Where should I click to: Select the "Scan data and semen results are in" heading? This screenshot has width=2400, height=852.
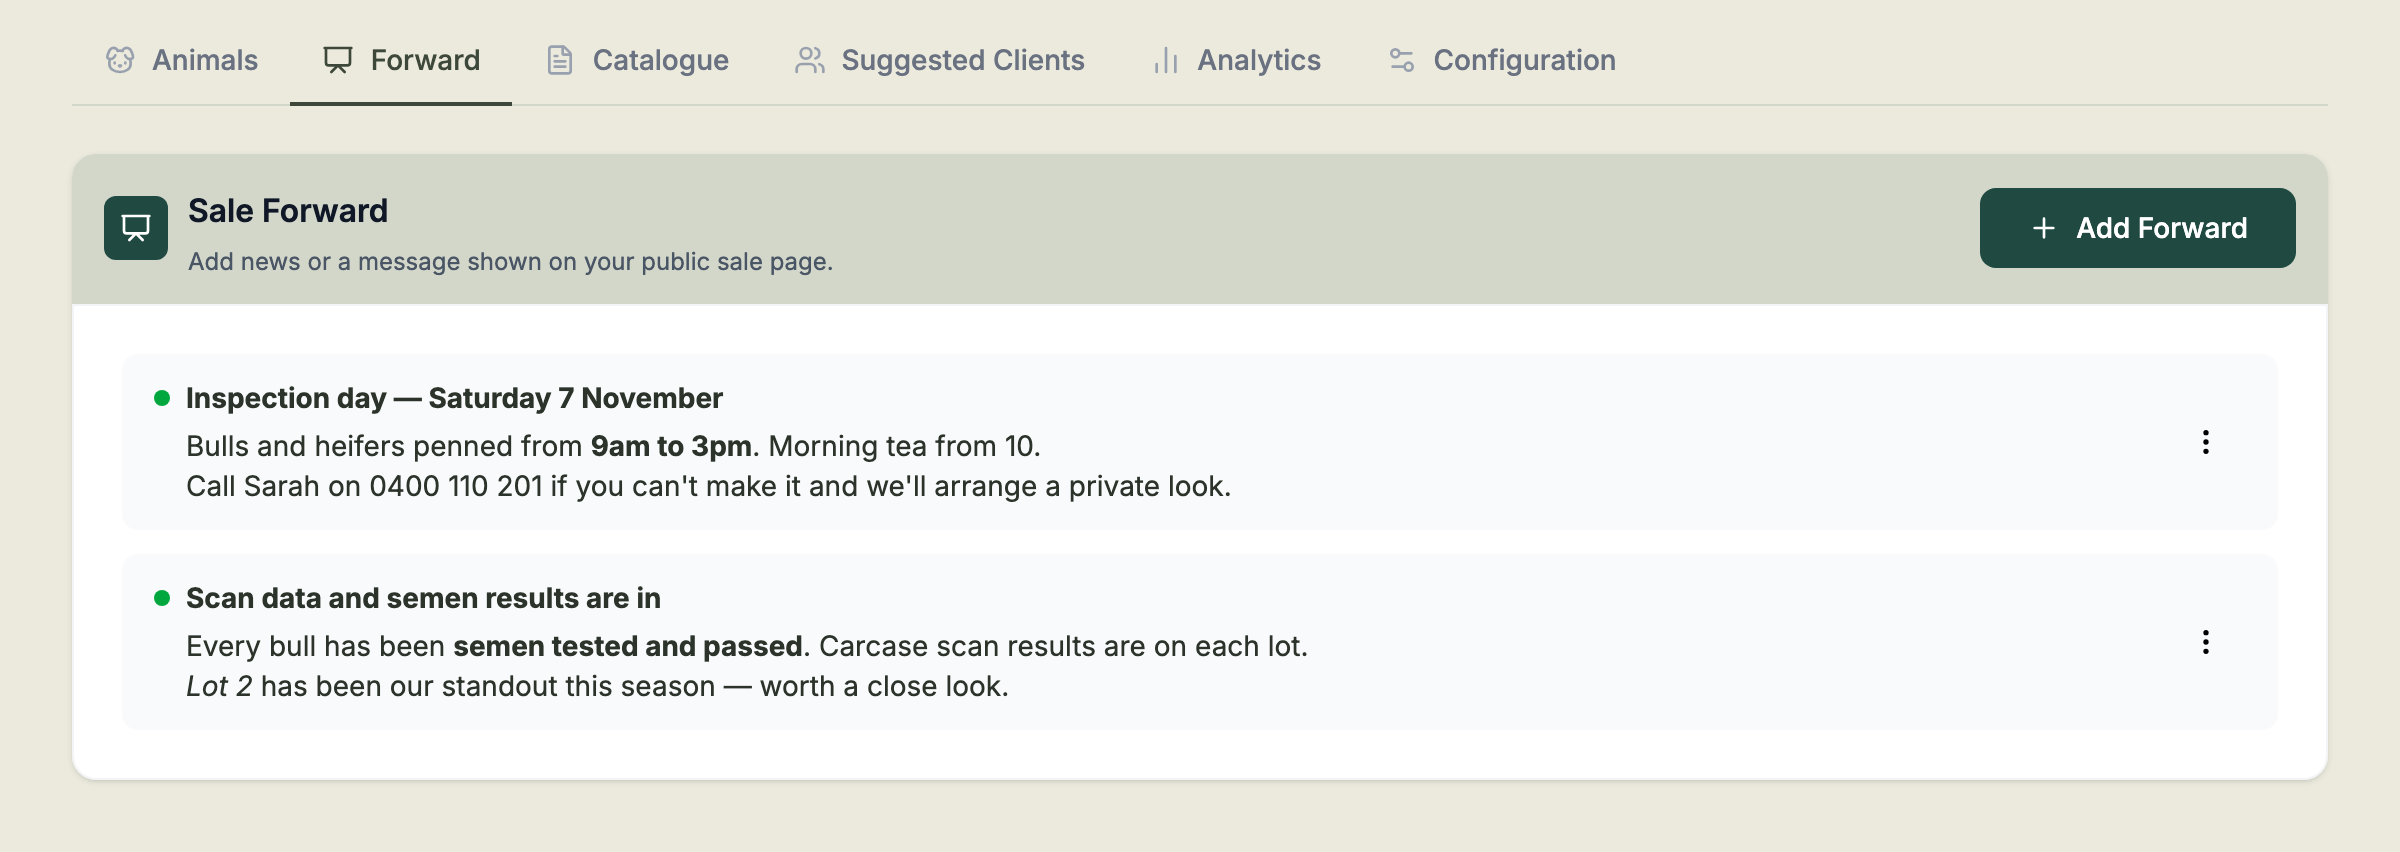423,598
